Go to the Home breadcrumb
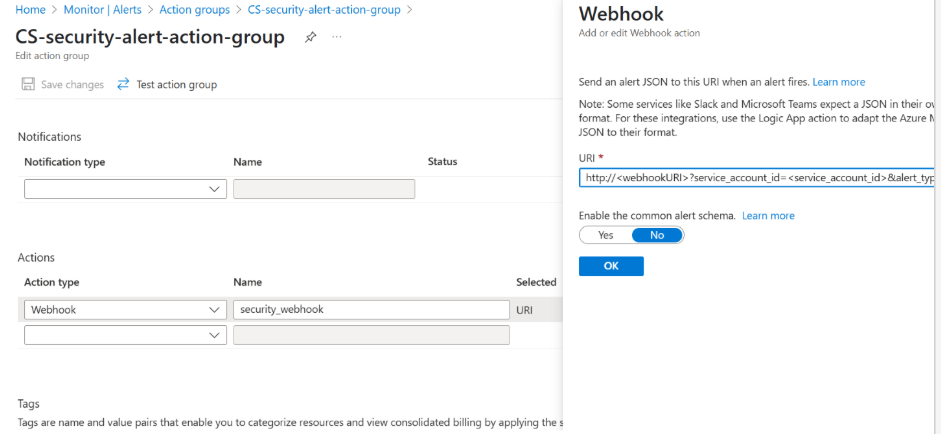 click(30, 10)
